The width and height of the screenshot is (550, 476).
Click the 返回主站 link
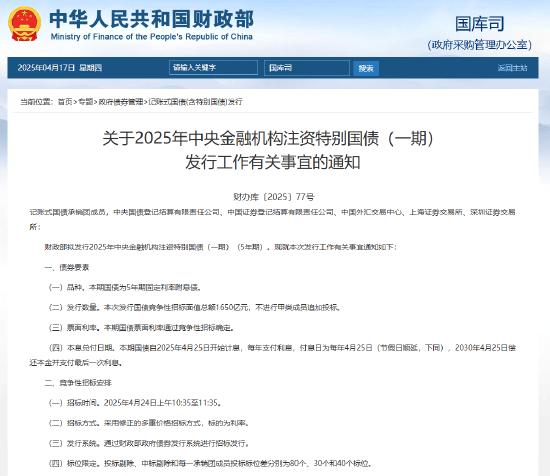[x=512, y=68]
